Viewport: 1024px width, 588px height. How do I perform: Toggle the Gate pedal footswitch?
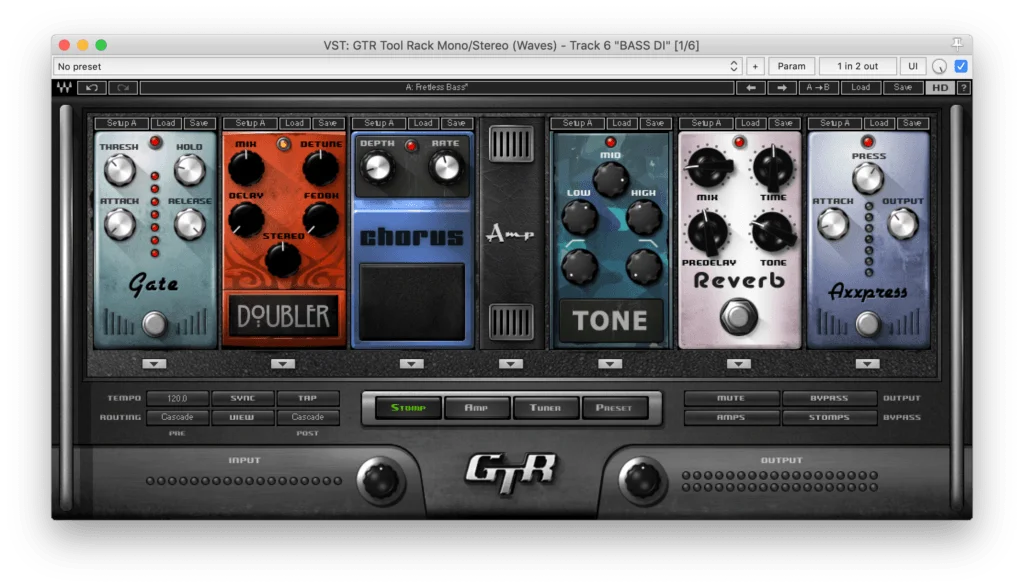[155, 324]
